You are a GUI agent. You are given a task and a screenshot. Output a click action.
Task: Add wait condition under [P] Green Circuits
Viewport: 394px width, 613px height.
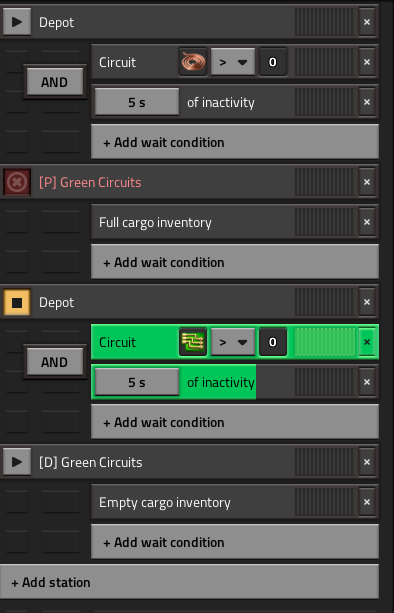click(x=235, y=262)
